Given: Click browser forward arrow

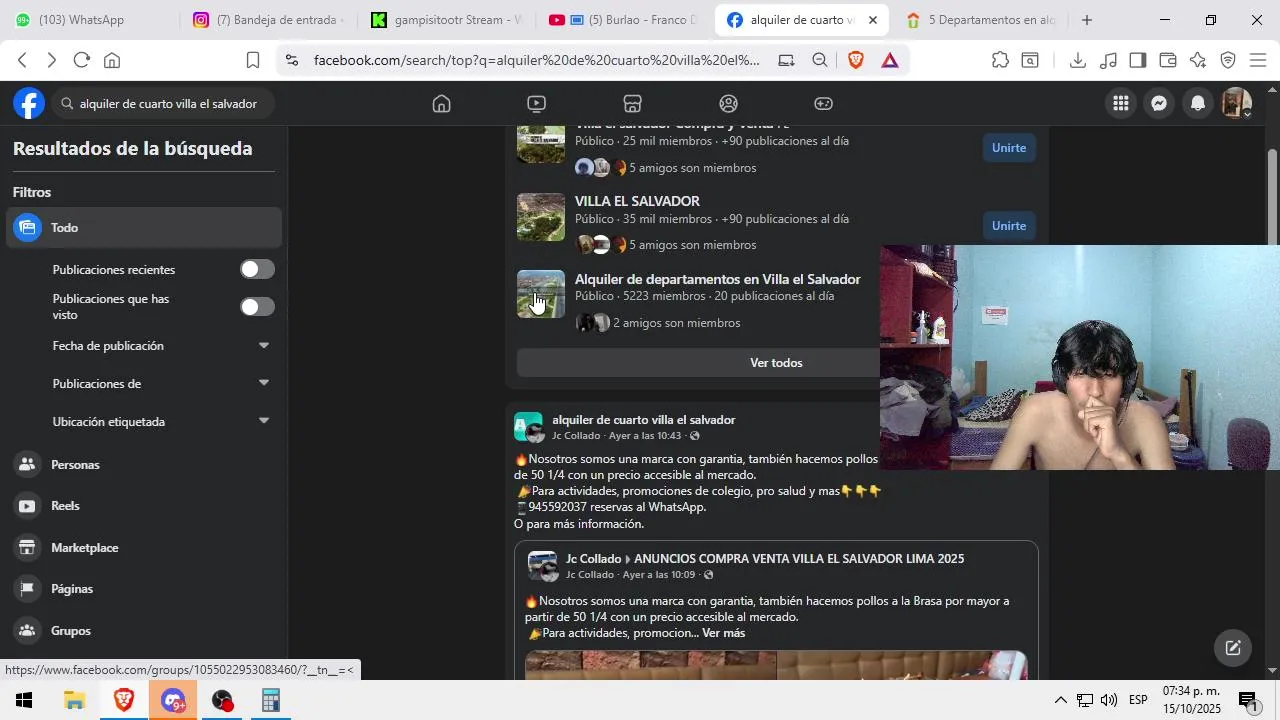Looking at the screenshot, I should pyautogui.click(x=52, y=60).
